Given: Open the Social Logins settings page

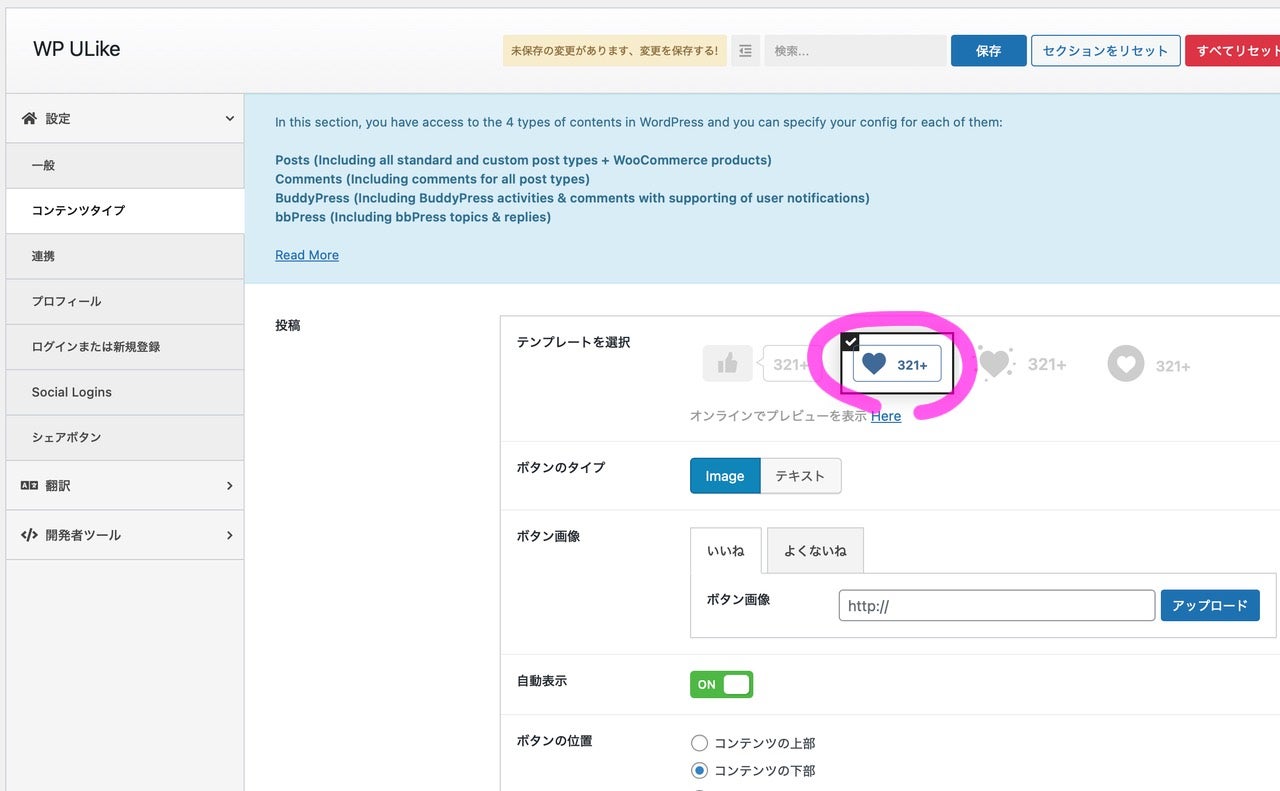Looking at the screenshot, I should pyautogui.click(x=72, y=392).
